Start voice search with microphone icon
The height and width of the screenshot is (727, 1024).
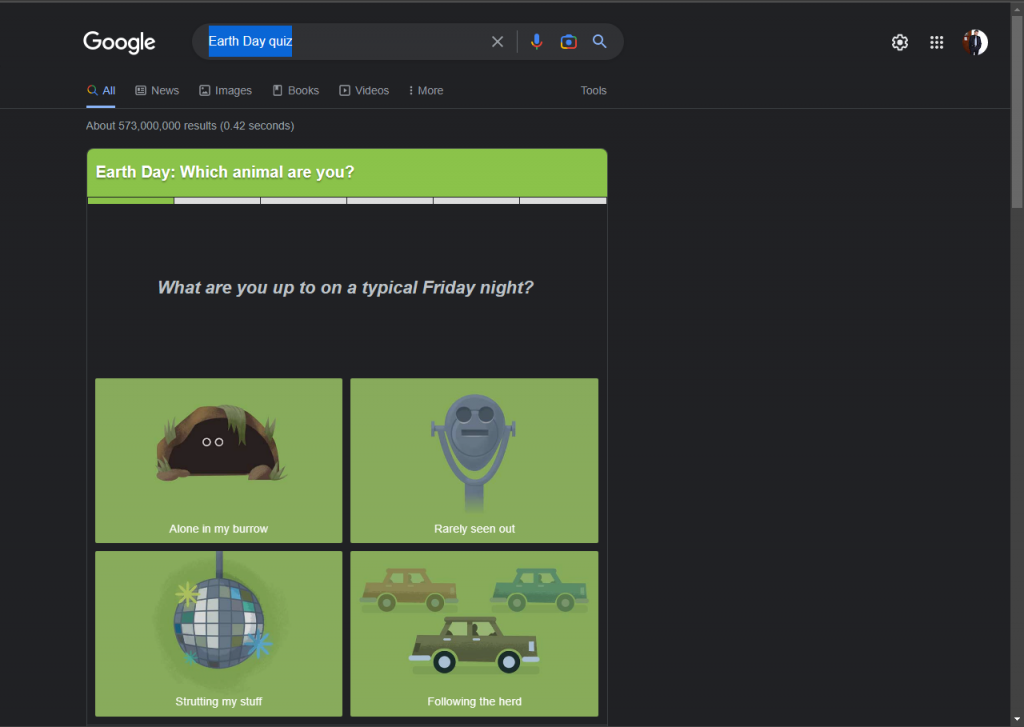[x=536, y=42]
